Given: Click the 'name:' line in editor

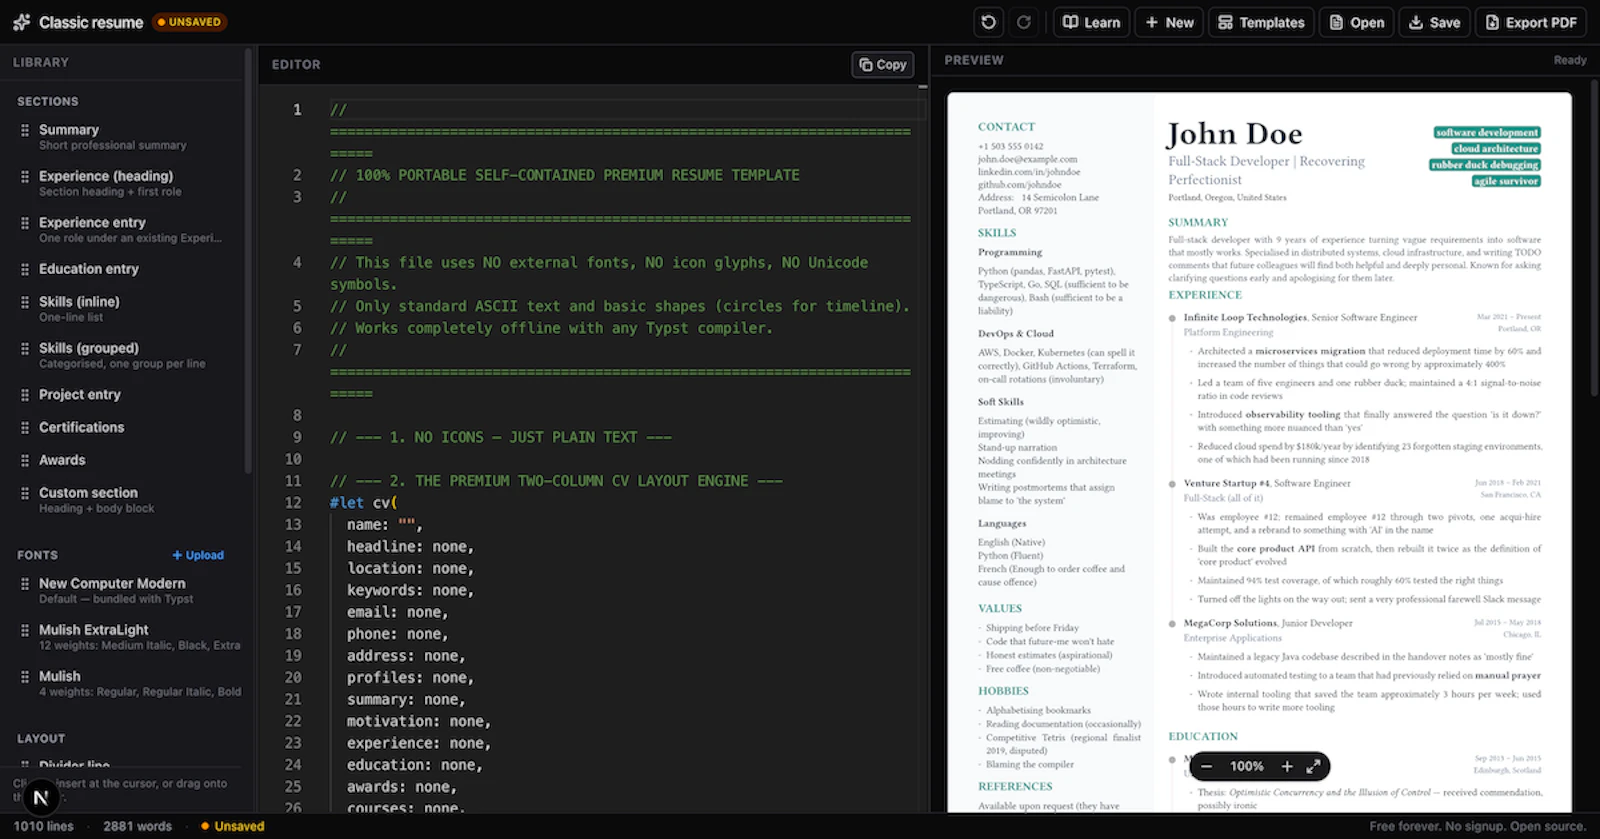Looking at the screenshot, I should [x=384, y=525].
